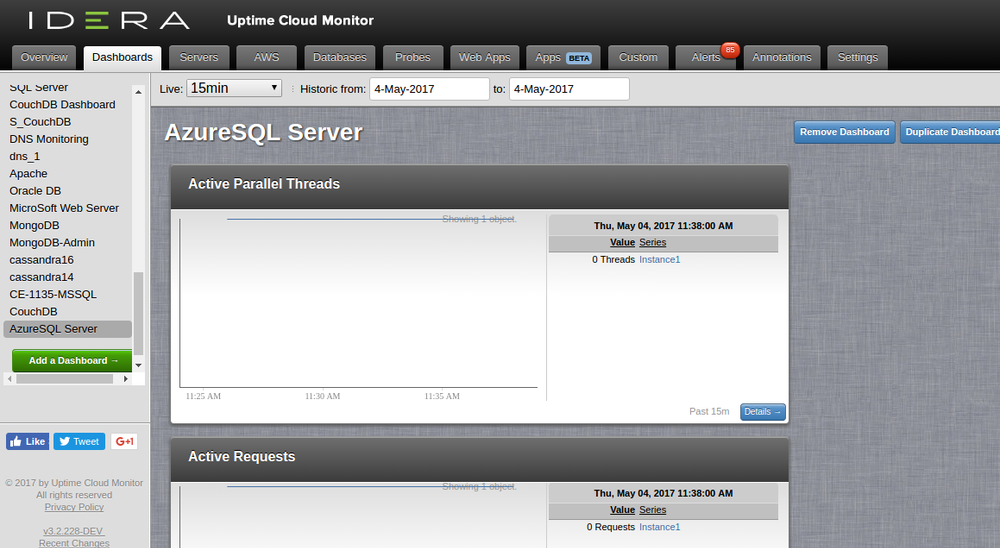Click the Historic from date field
Screen dimensions: 1000x548
[429, 89]
